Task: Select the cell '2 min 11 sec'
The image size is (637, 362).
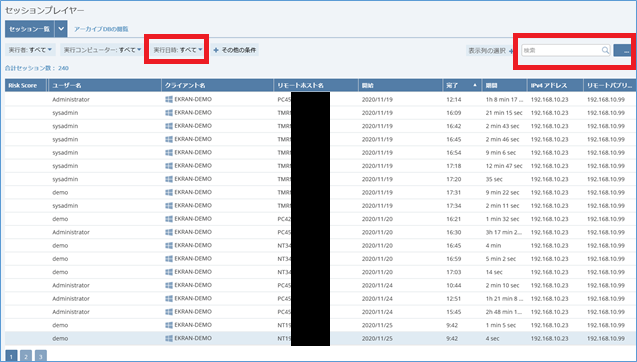Action: pos(502,206)
